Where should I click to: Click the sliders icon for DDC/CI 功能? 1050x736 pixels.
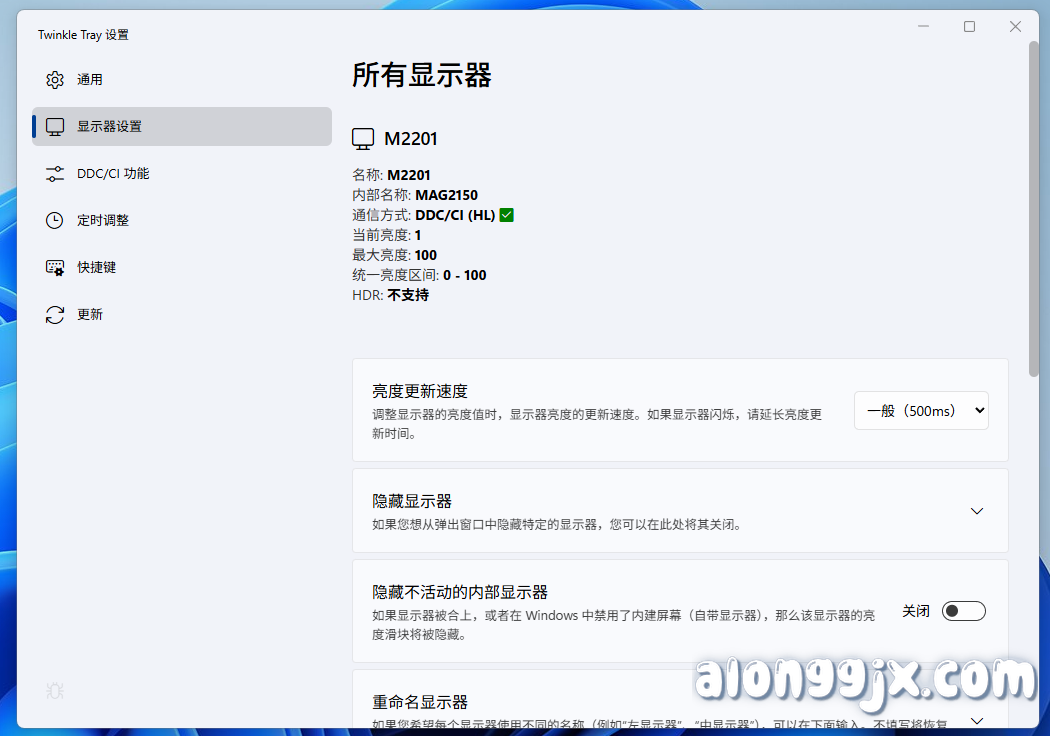pyautogui.click(x=55, y=174)
